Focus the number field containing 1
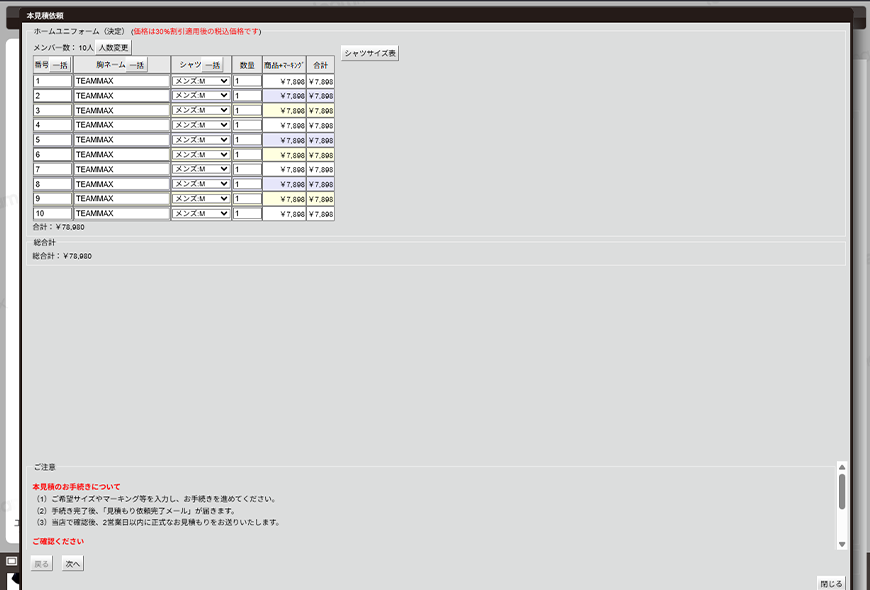This screenshot has height=590, width=870. pos(53,81)
